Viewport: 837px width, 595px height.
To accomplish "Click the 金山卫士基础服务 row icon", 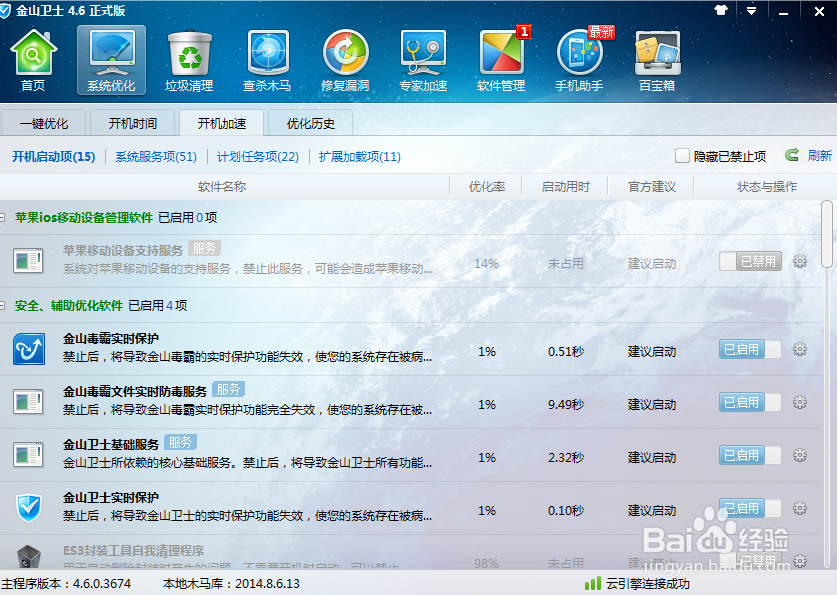I will (x=28, y=455).
